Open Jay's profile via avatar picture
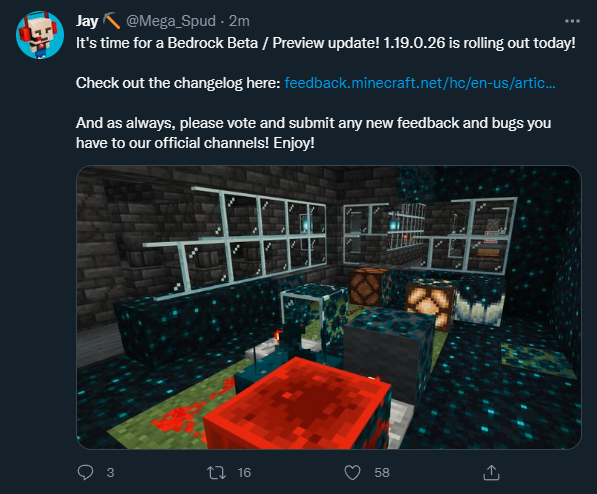Screen dimensions: 597x494 click(x=40, y=35)
